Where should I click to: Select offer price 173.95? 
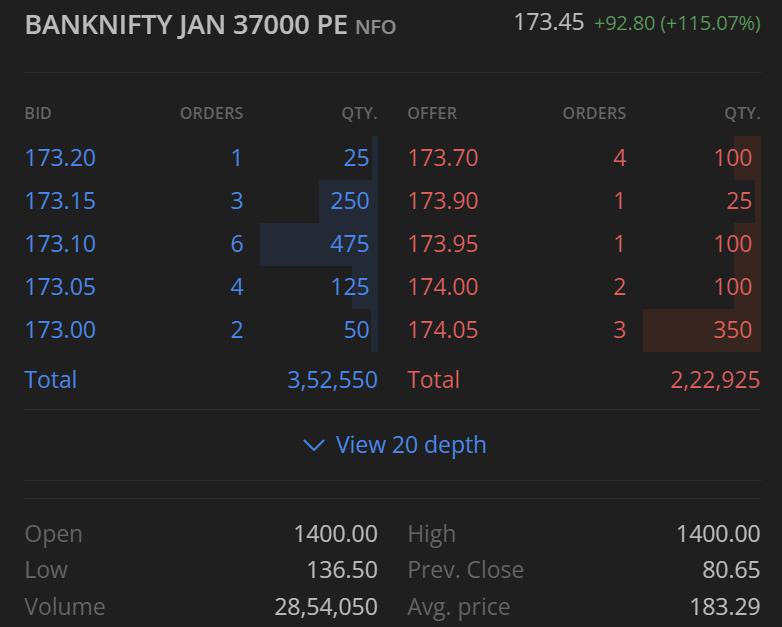coord(443,244)
